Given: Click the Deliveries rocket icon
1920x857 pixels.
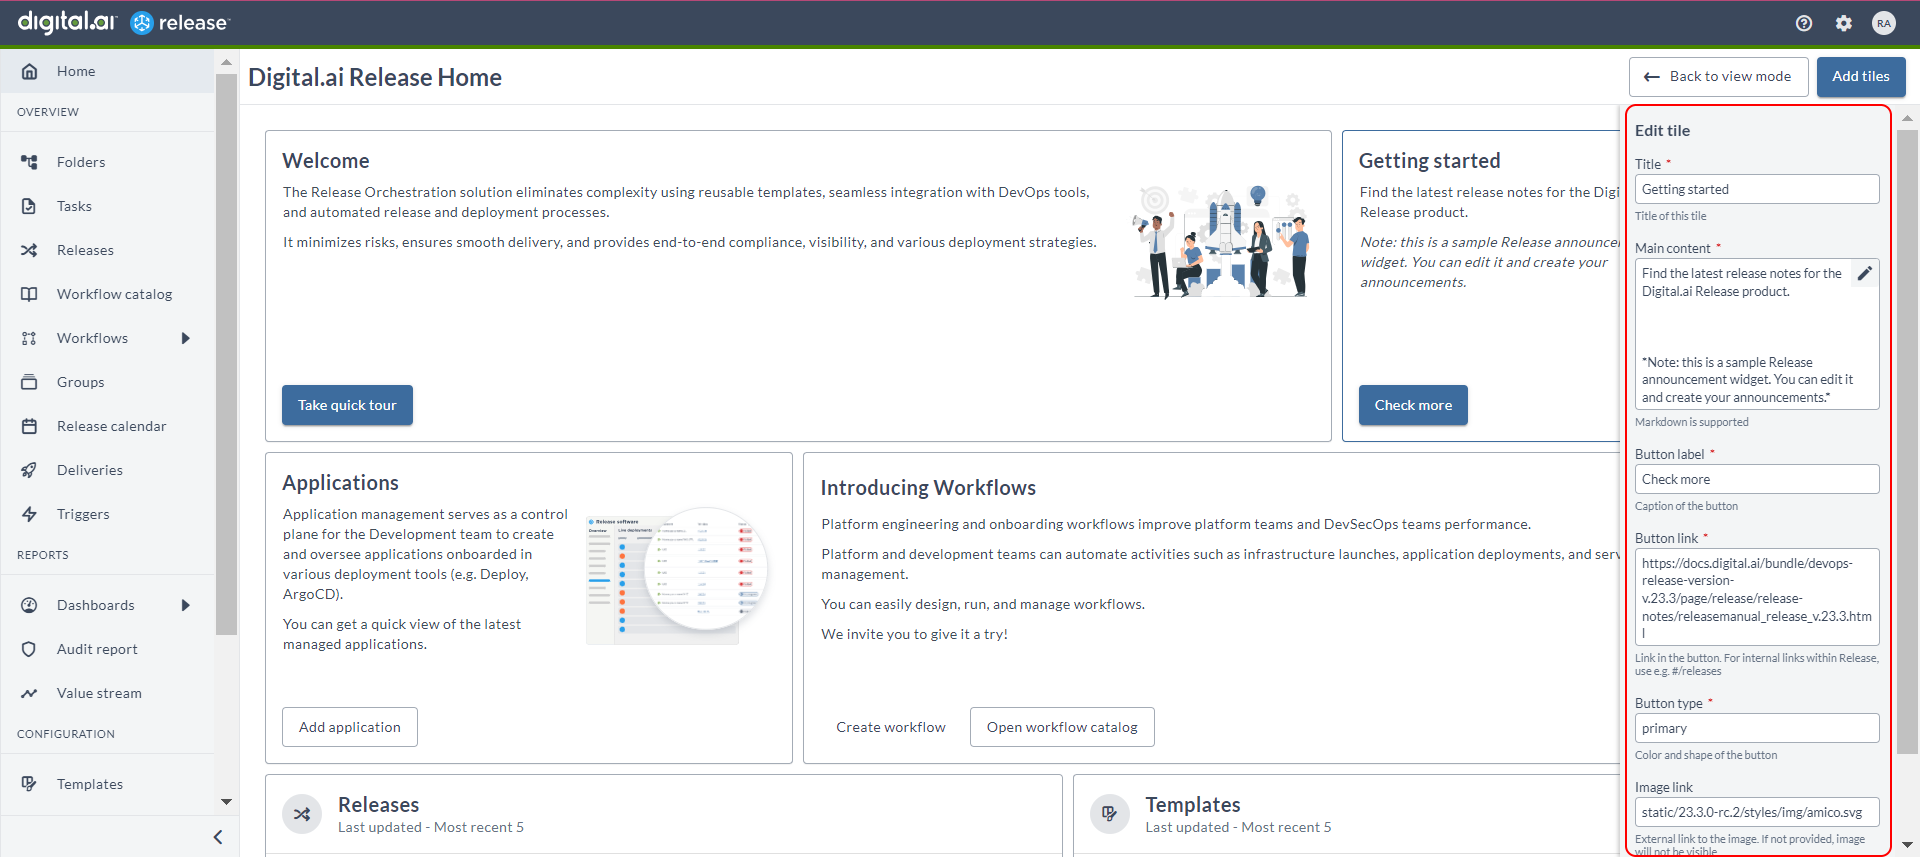Looking at the screenshot, I should (x=30, y=470).
